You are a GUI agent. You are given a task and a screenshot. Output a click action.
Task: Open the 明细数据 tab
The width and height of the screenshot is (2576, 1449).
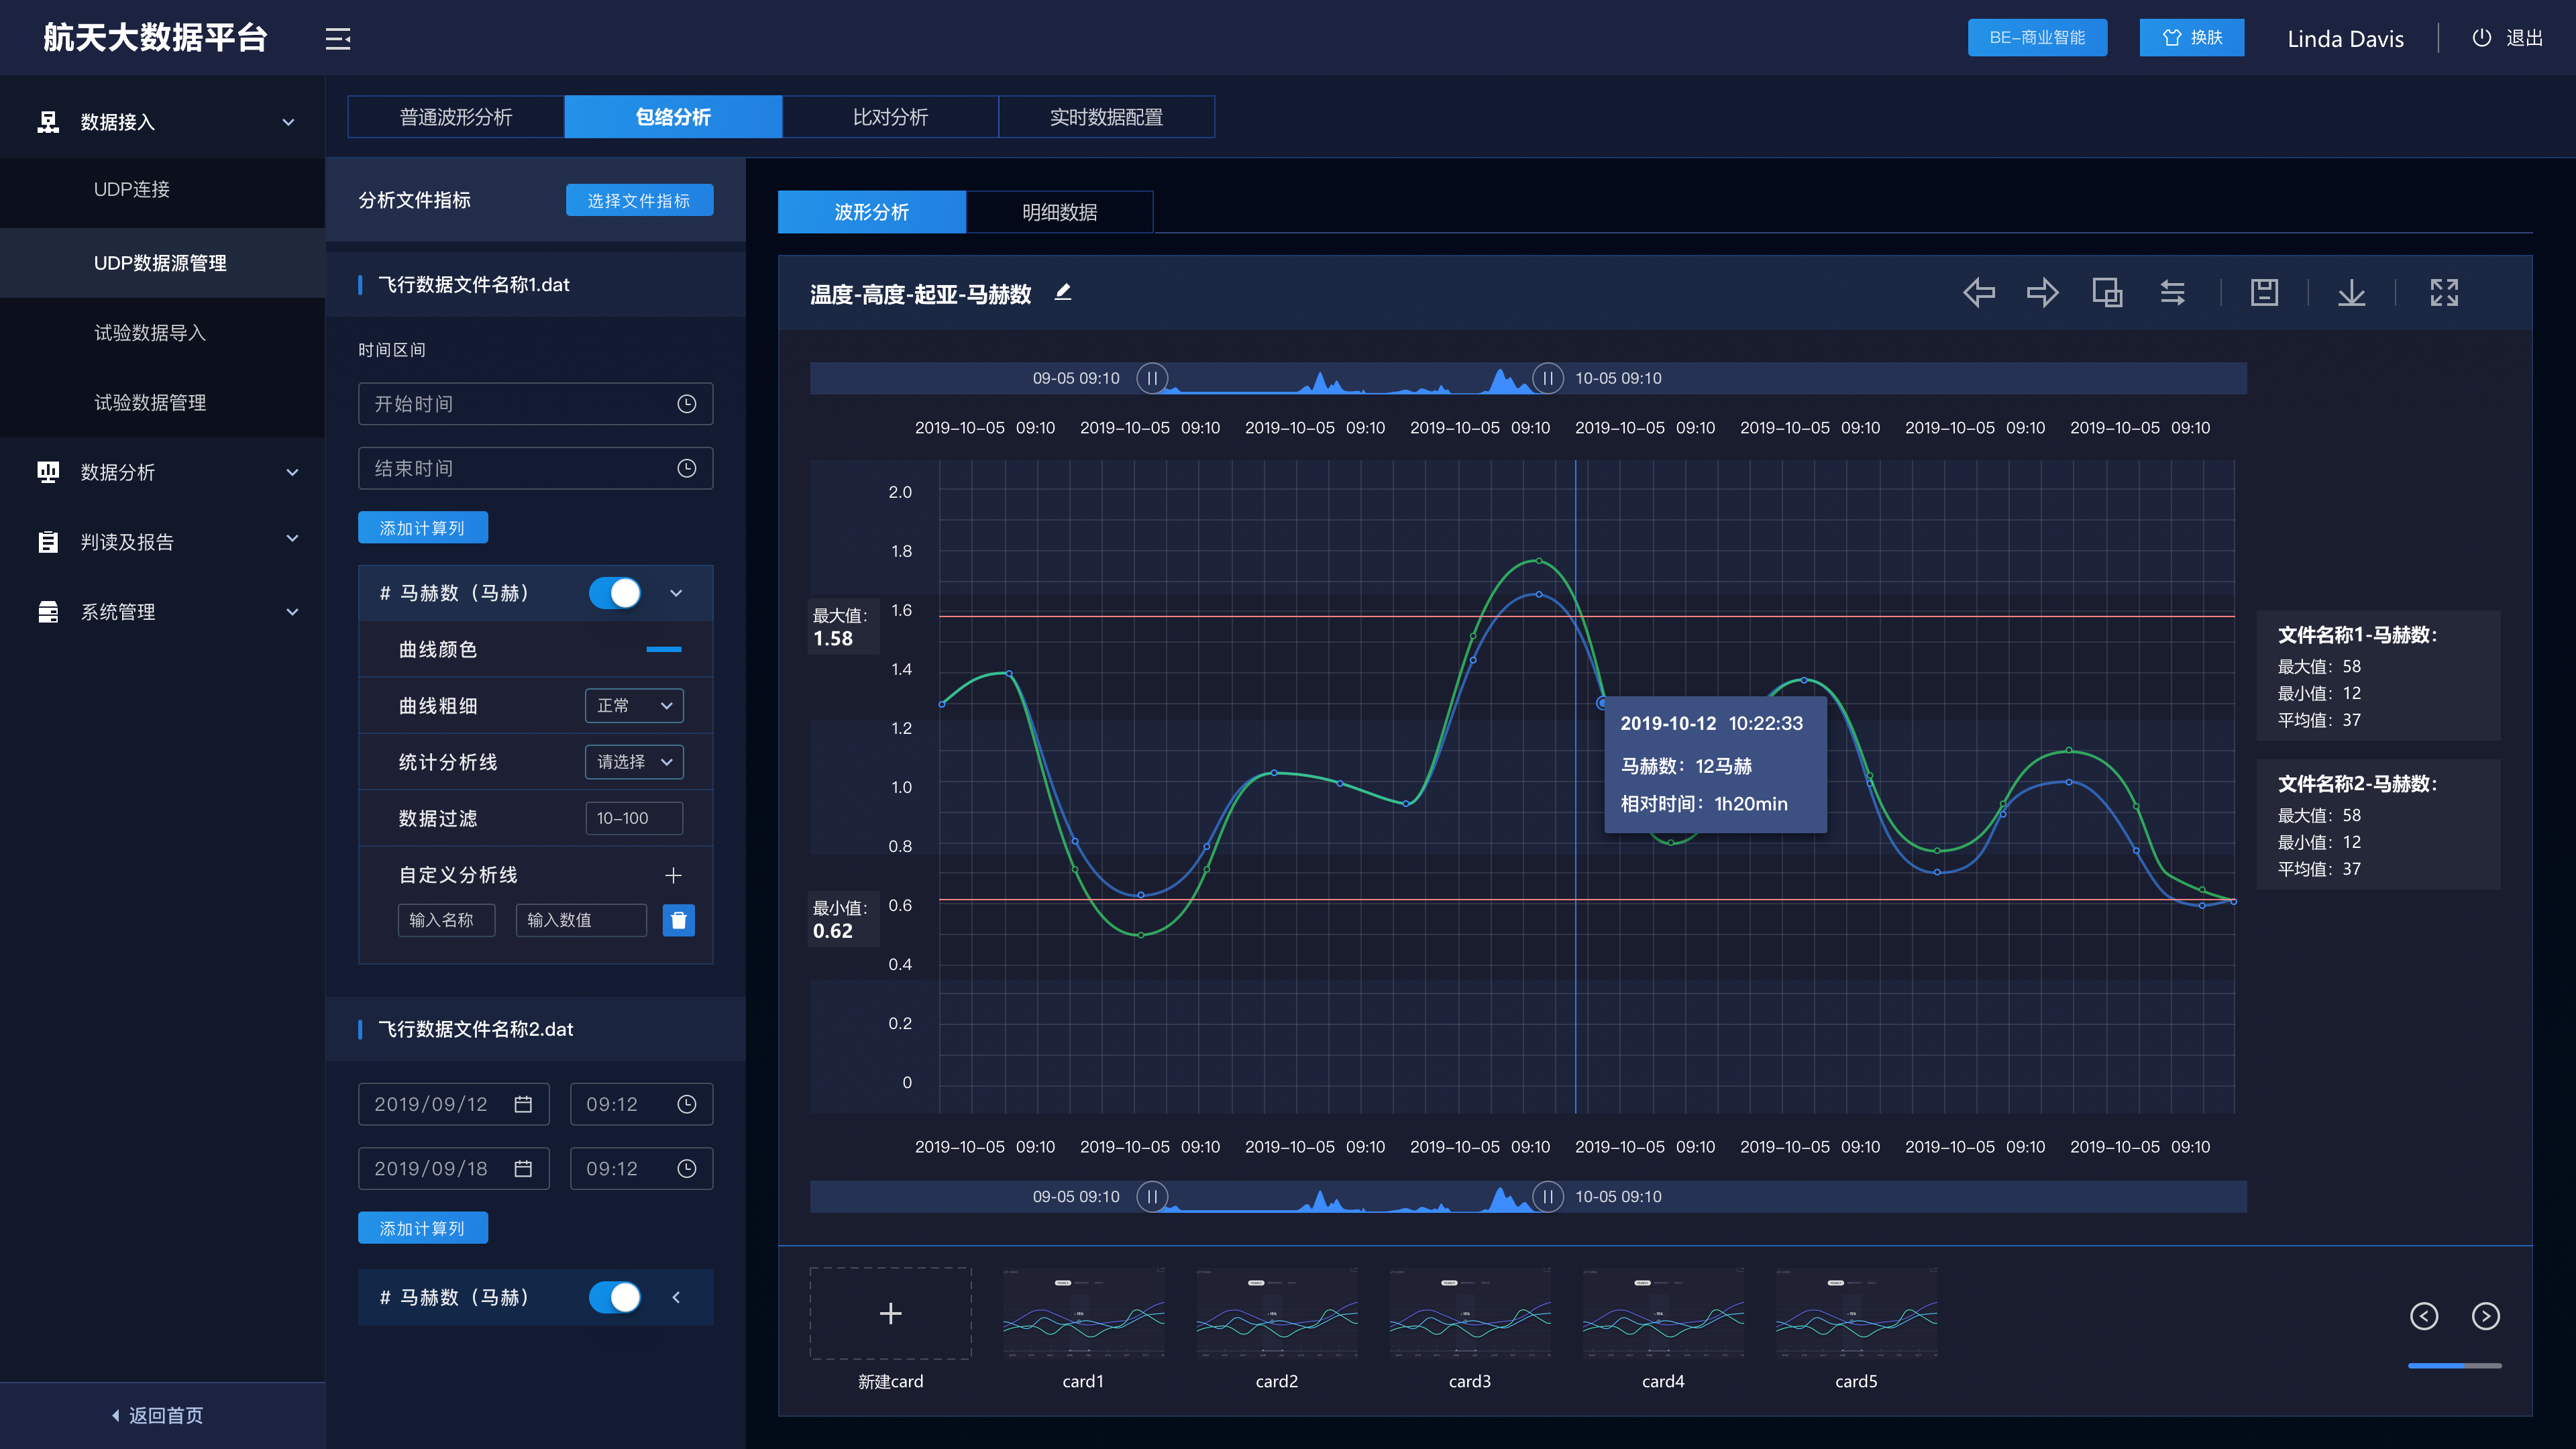(x=1059, y=212)
